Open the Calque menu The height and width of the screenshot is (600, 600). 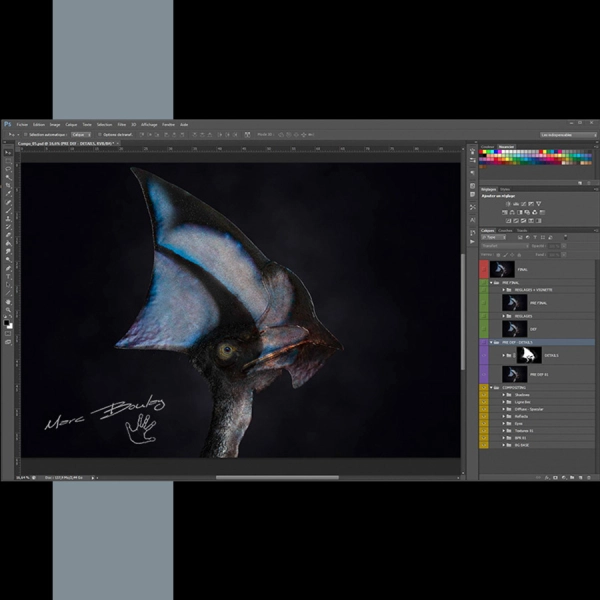coord(71,125)
